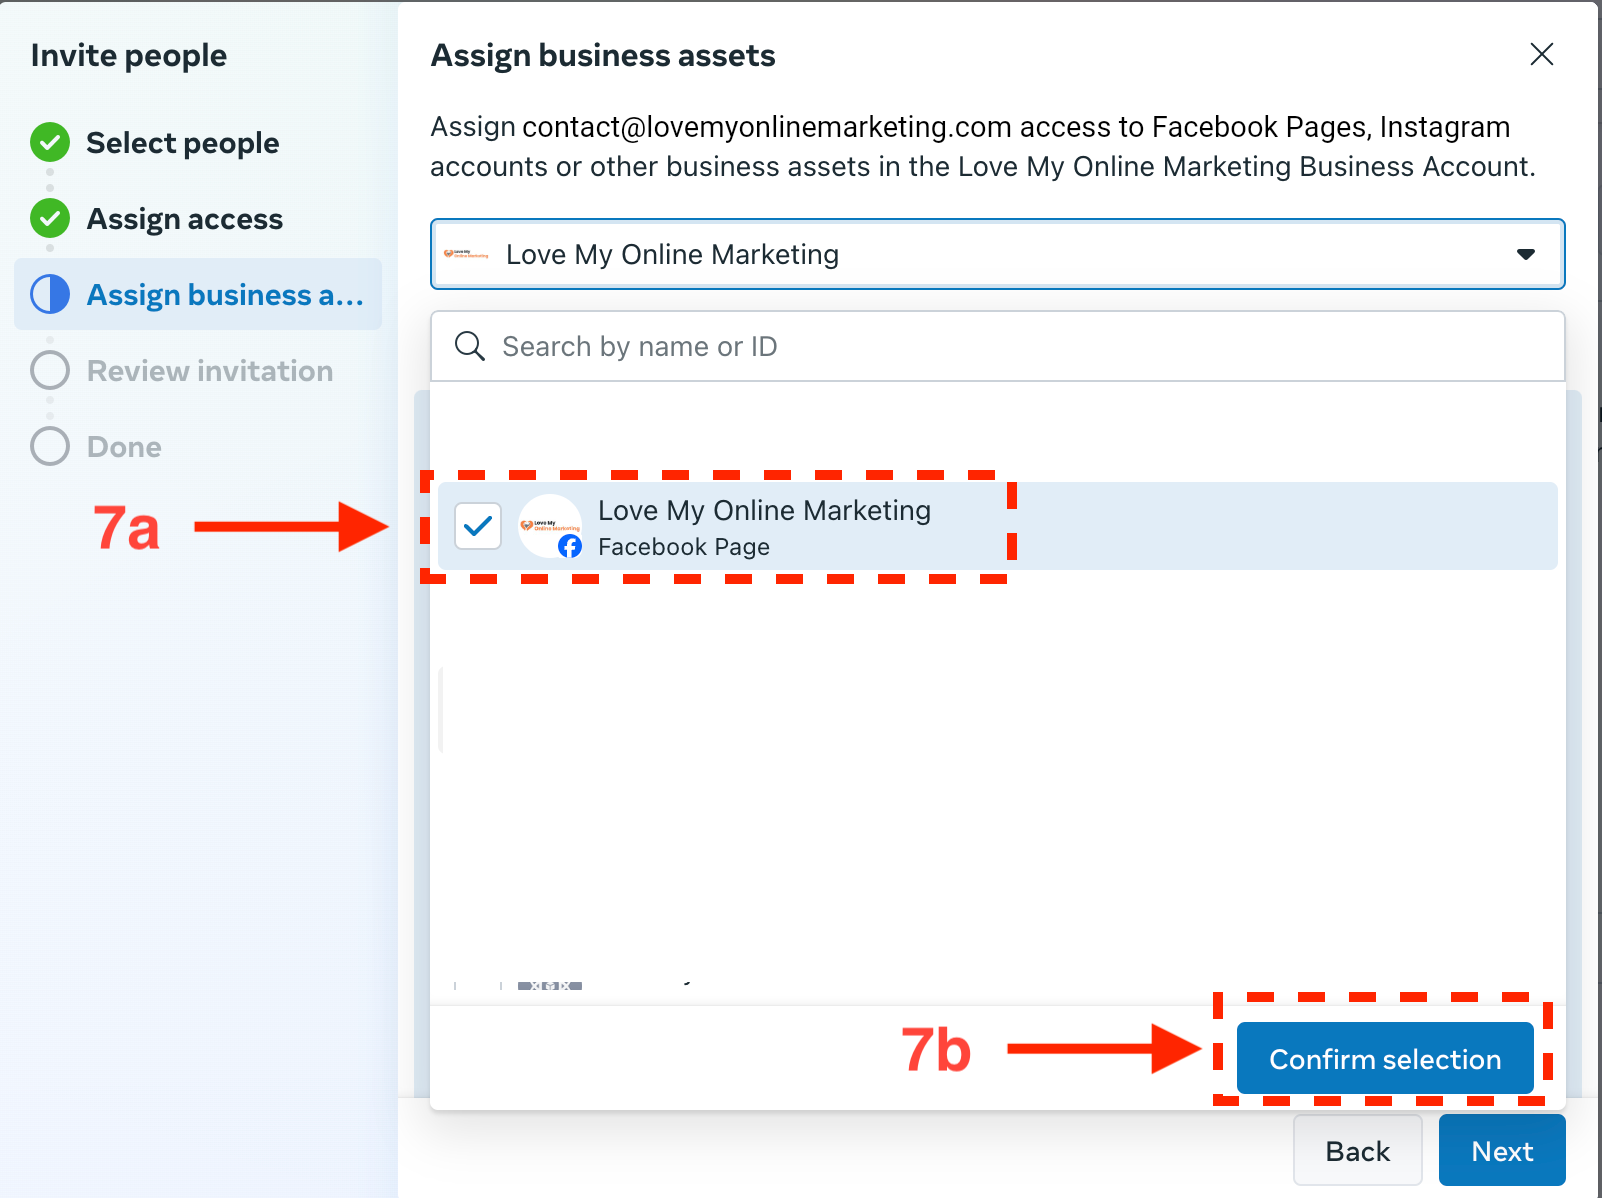
Task: Click the logo inside the asset selector dropdown
Action: [x=467, y=254]
